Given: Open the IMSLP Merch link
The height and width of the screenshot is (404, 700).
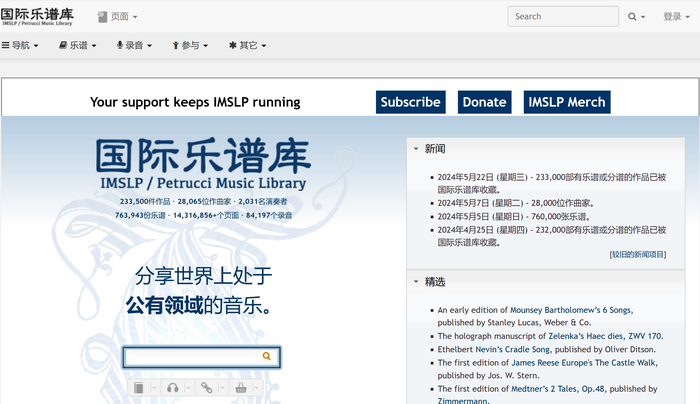Looking at the screenshot, I should pyautogui.click(x=566, y=102).
